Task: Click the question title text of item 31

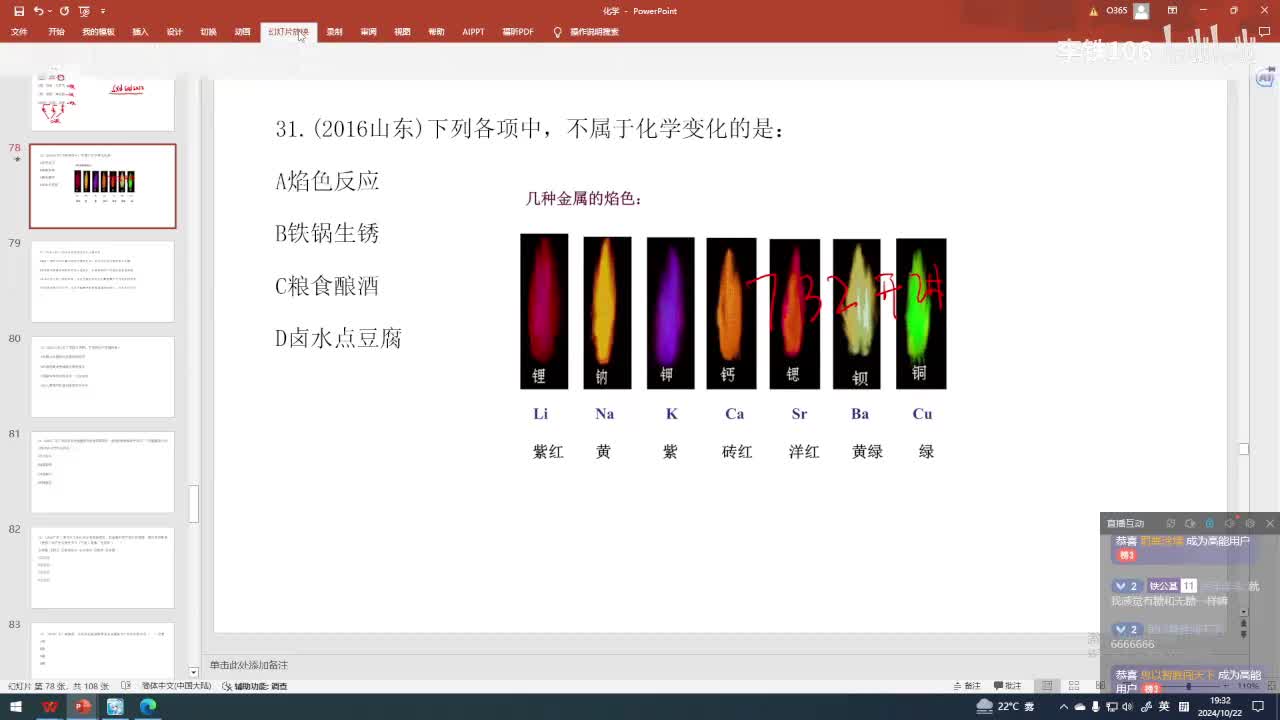Action: (x=530, y=129)
